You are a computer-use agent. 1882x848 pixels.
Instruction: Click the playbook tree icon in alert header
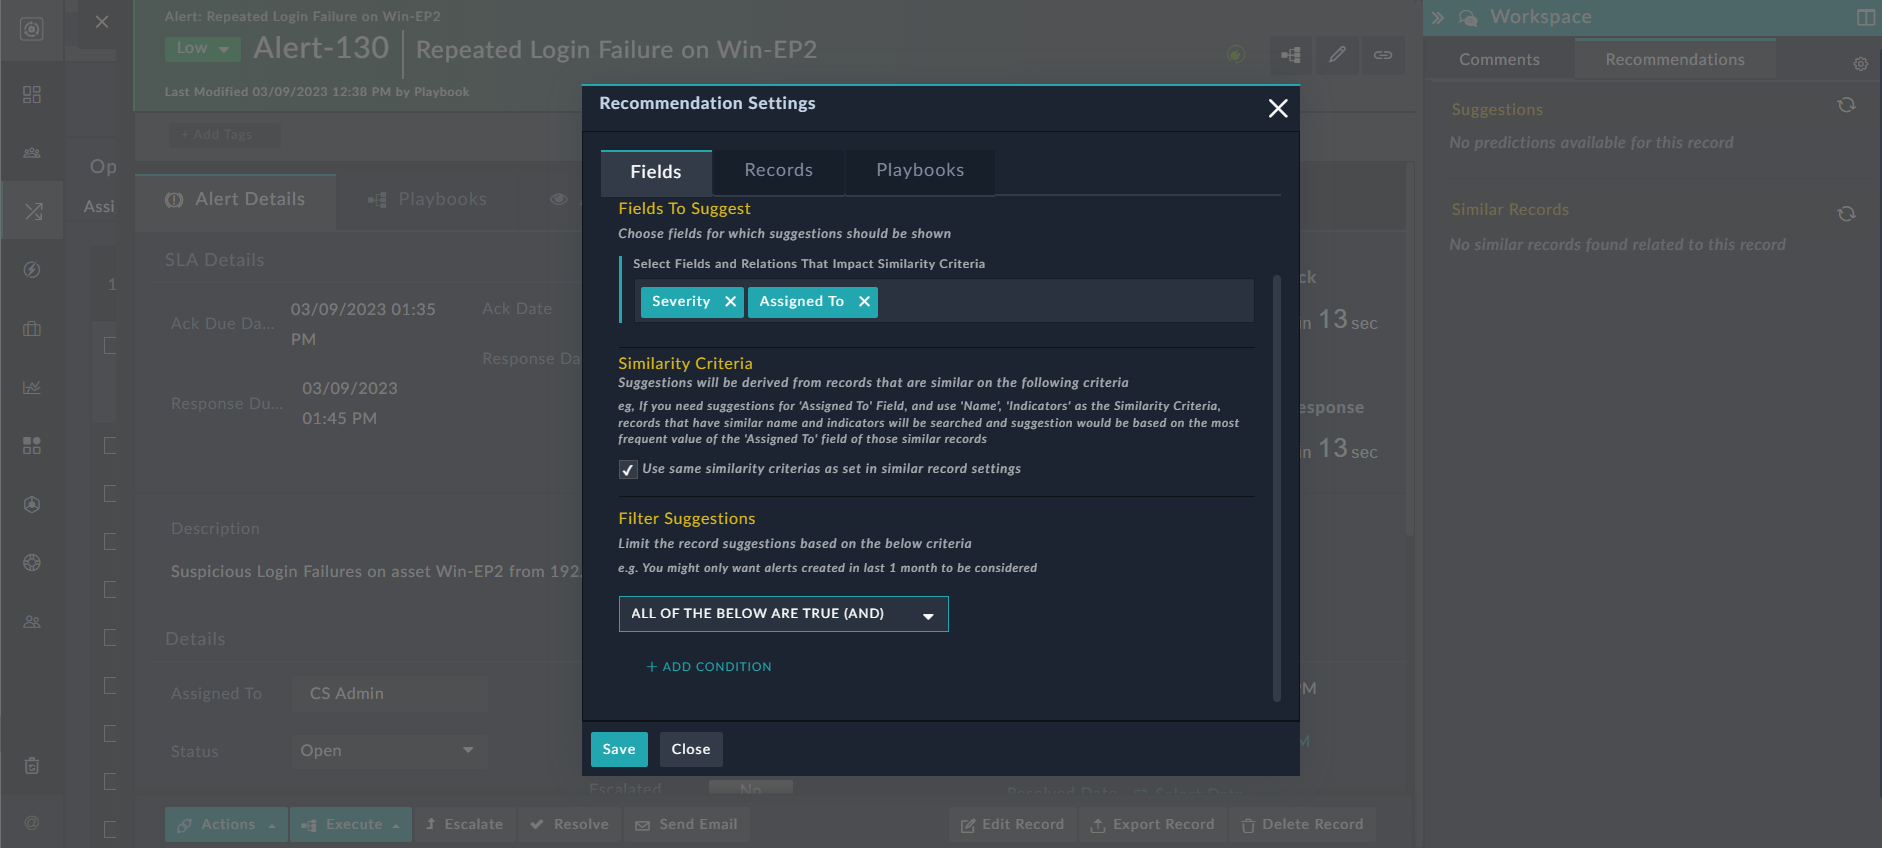click(1291, 55)
